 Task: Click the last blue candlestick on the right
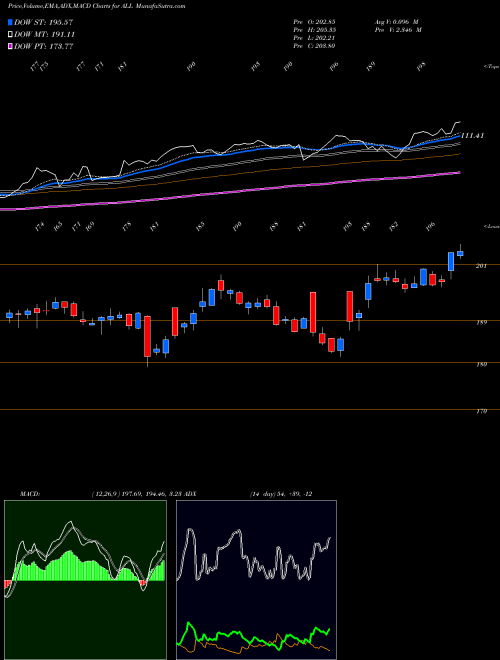click(460, 253)
